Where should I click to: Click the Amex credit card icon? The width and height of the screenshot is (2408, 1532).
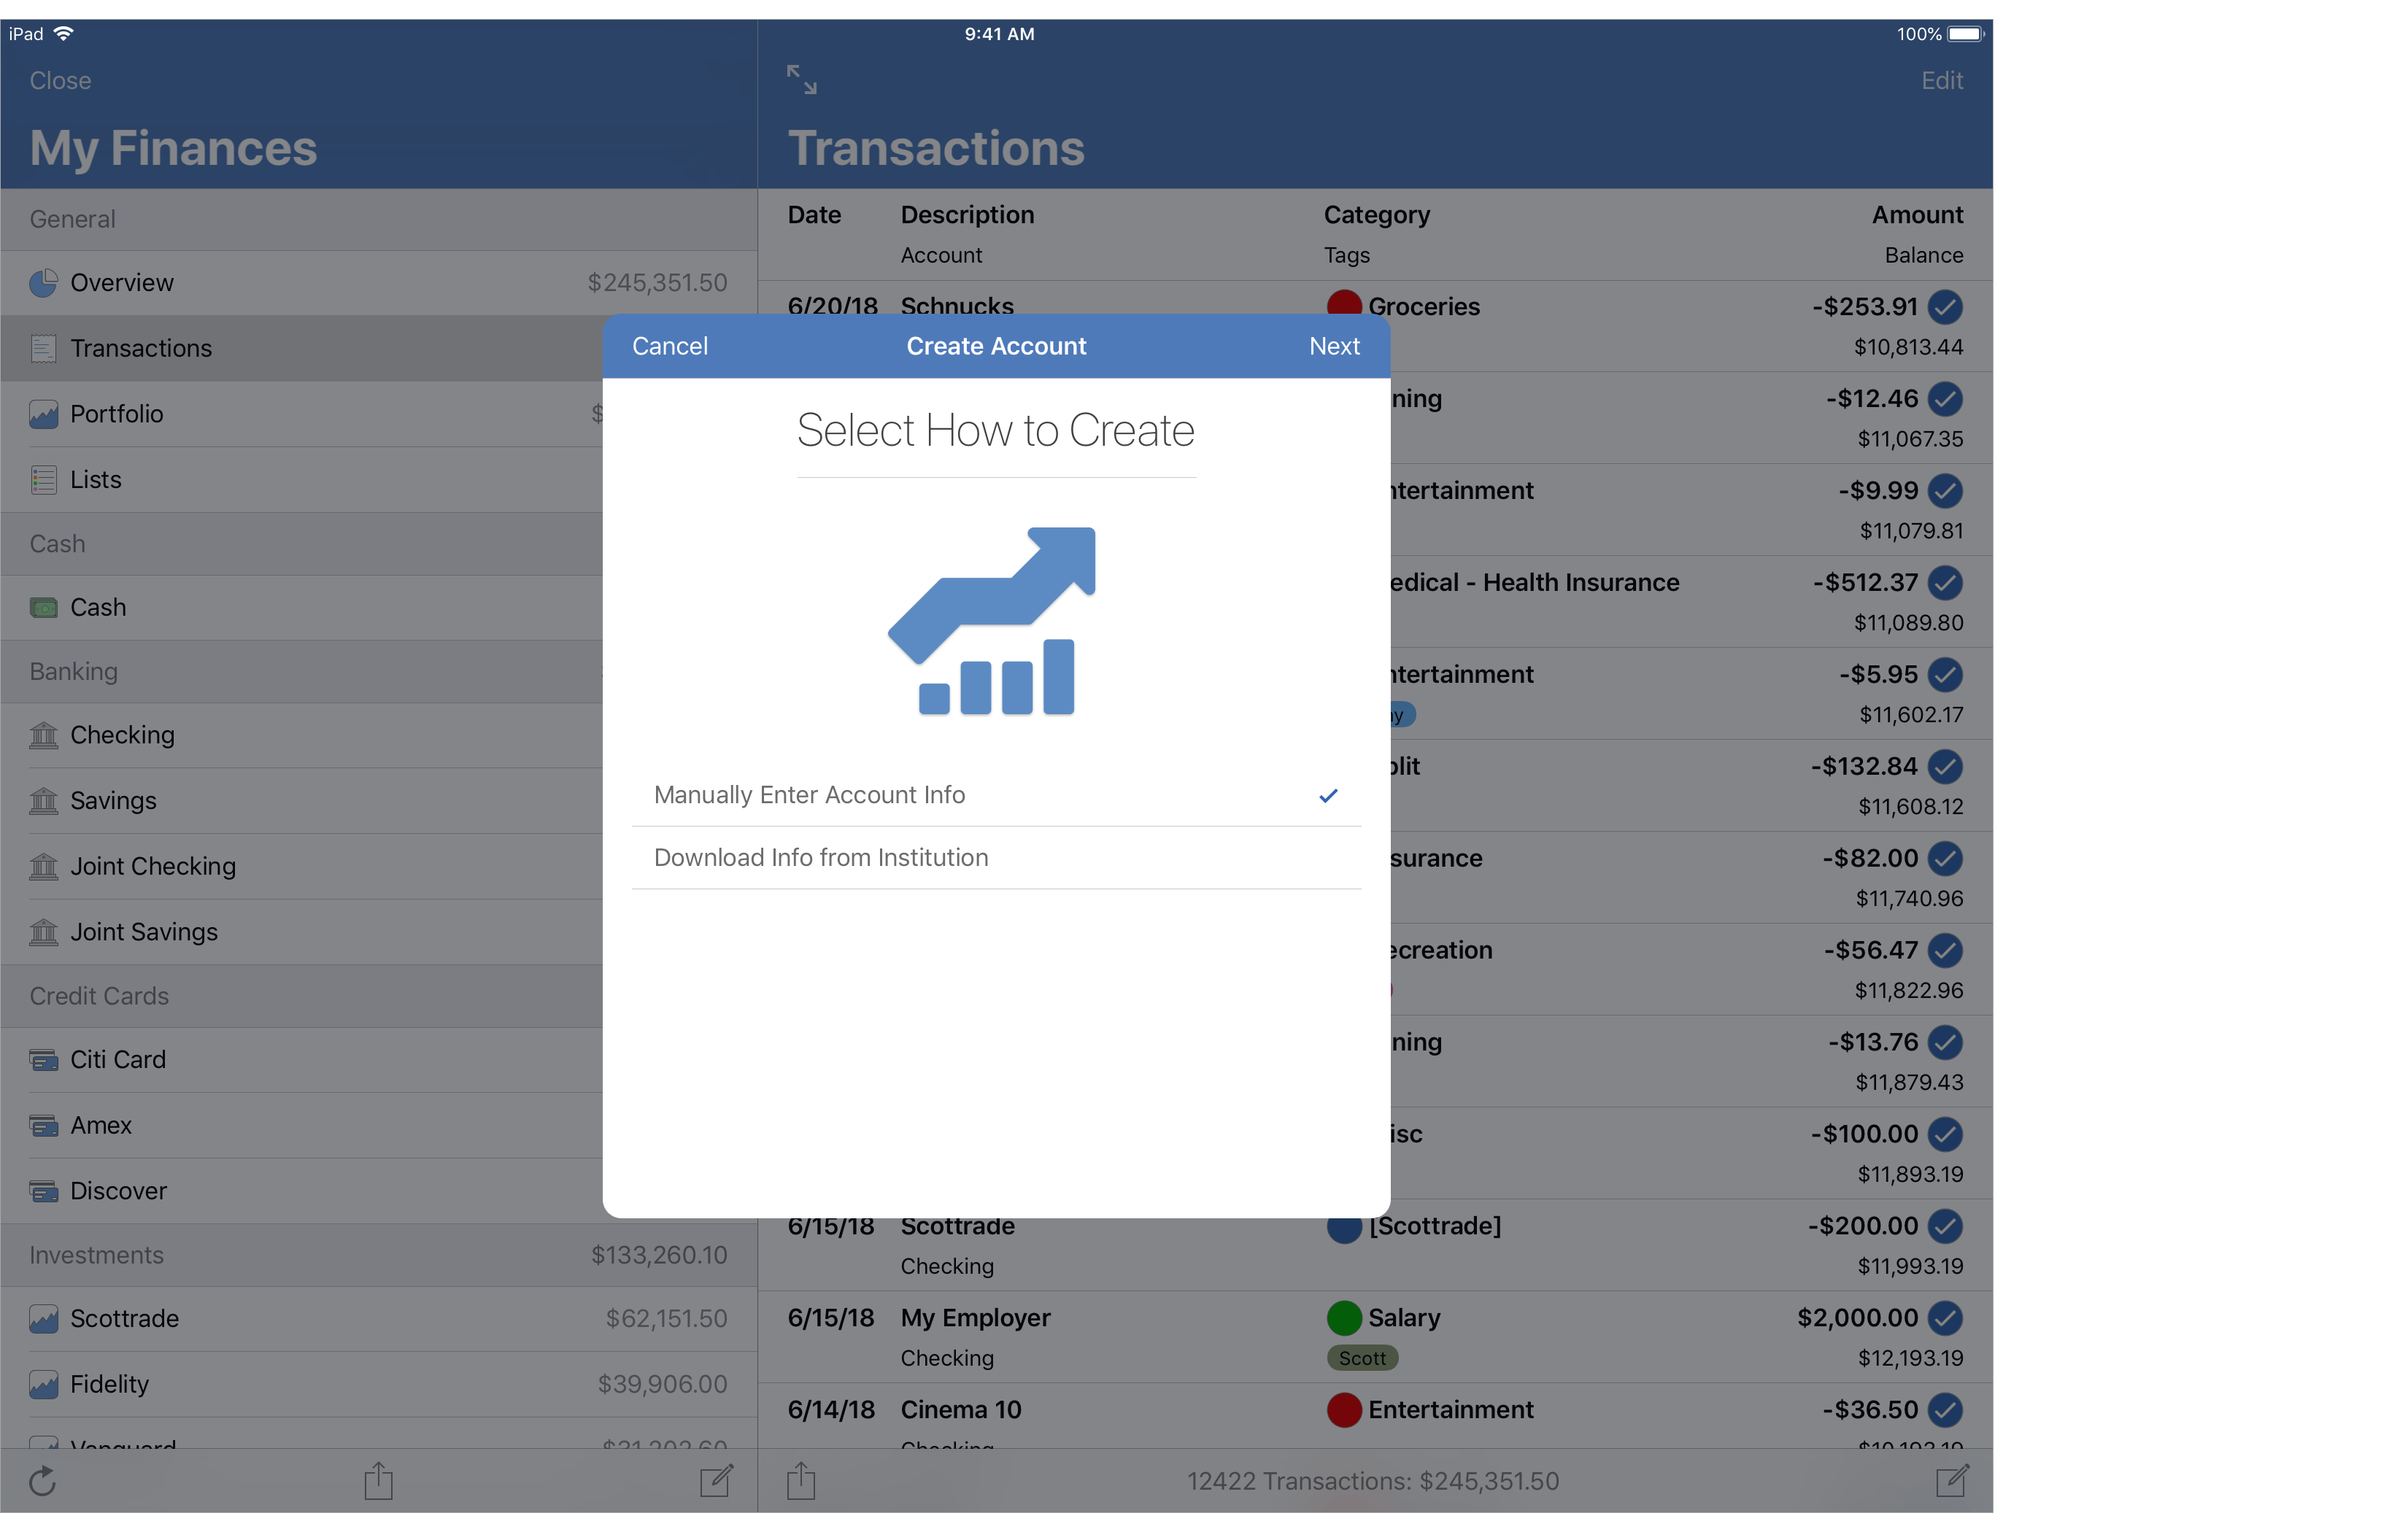coord(43,1126)
